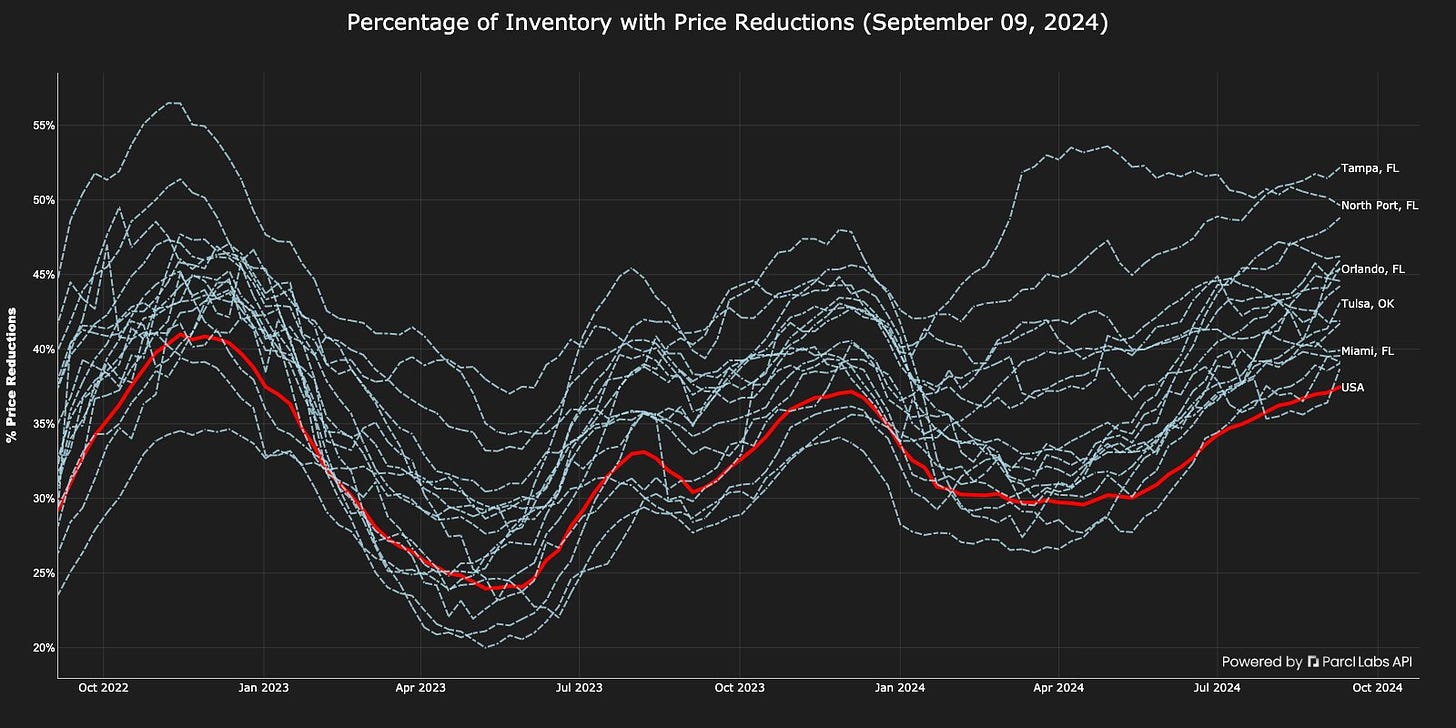The height and width of the screenshot is (728, 1456).
Task: Click the Parcl Labs logo icon
Action: click(1313, 662)
